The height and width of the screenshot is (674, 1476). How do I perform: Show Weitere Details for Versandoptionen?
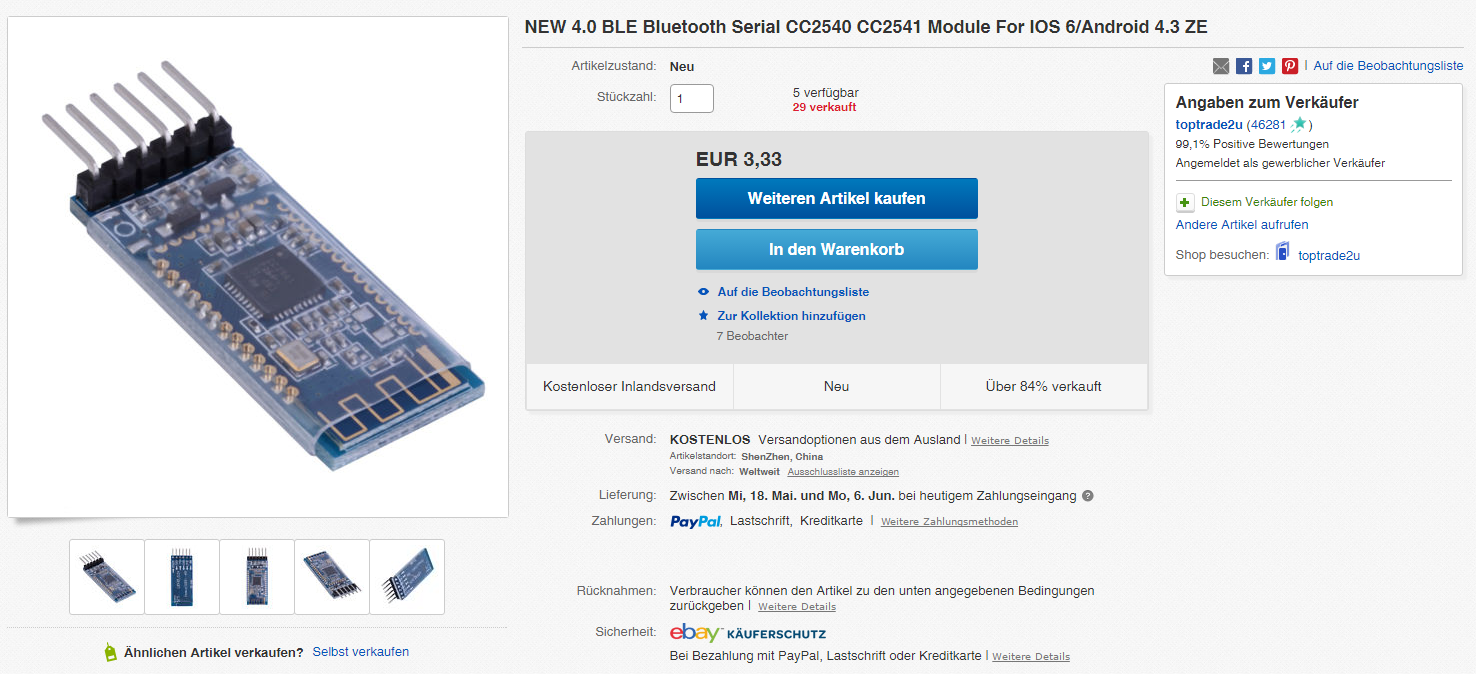click(x=1009, y=440)
